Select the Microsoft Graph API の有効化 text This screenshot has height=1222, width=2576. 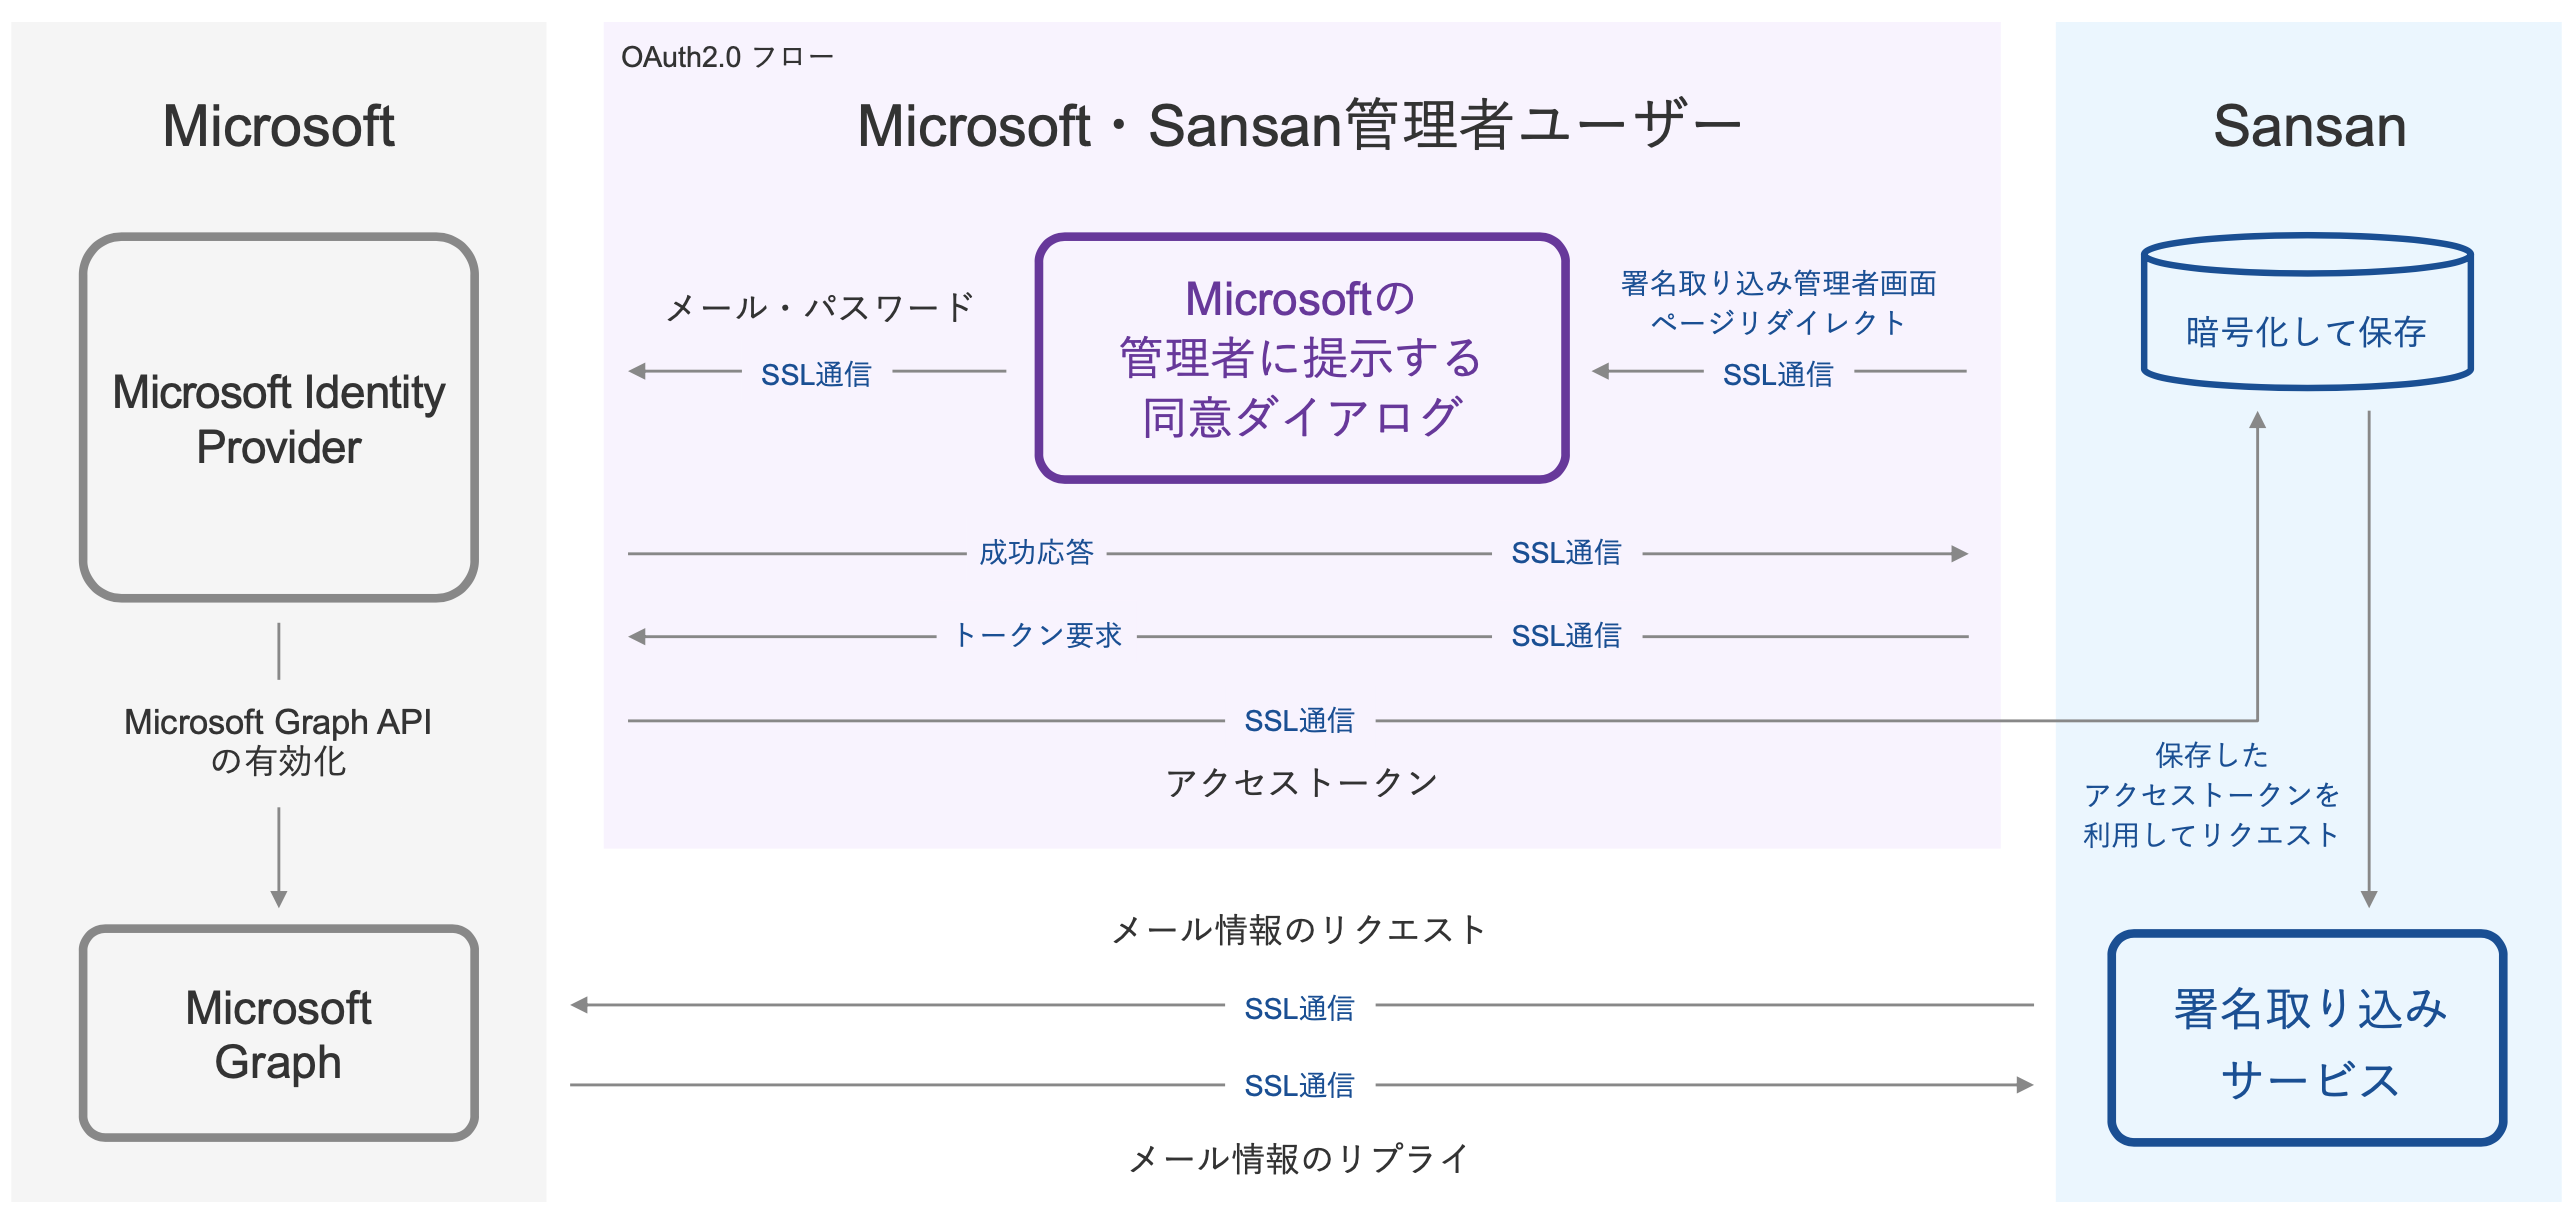click(x=278, y=741)
